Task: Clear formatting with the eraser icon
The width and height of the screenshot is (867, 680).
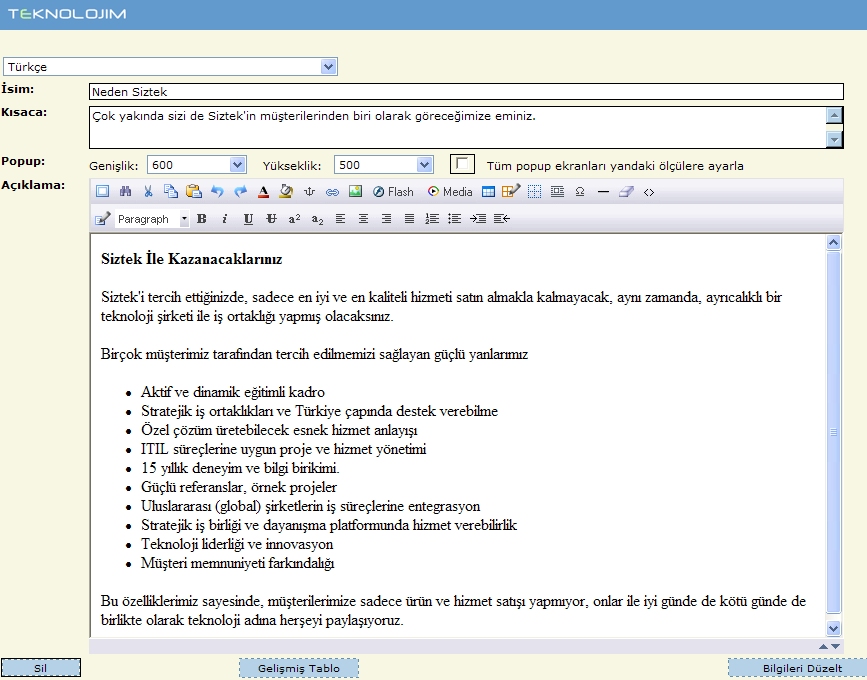Action: [x=626, y=192]
